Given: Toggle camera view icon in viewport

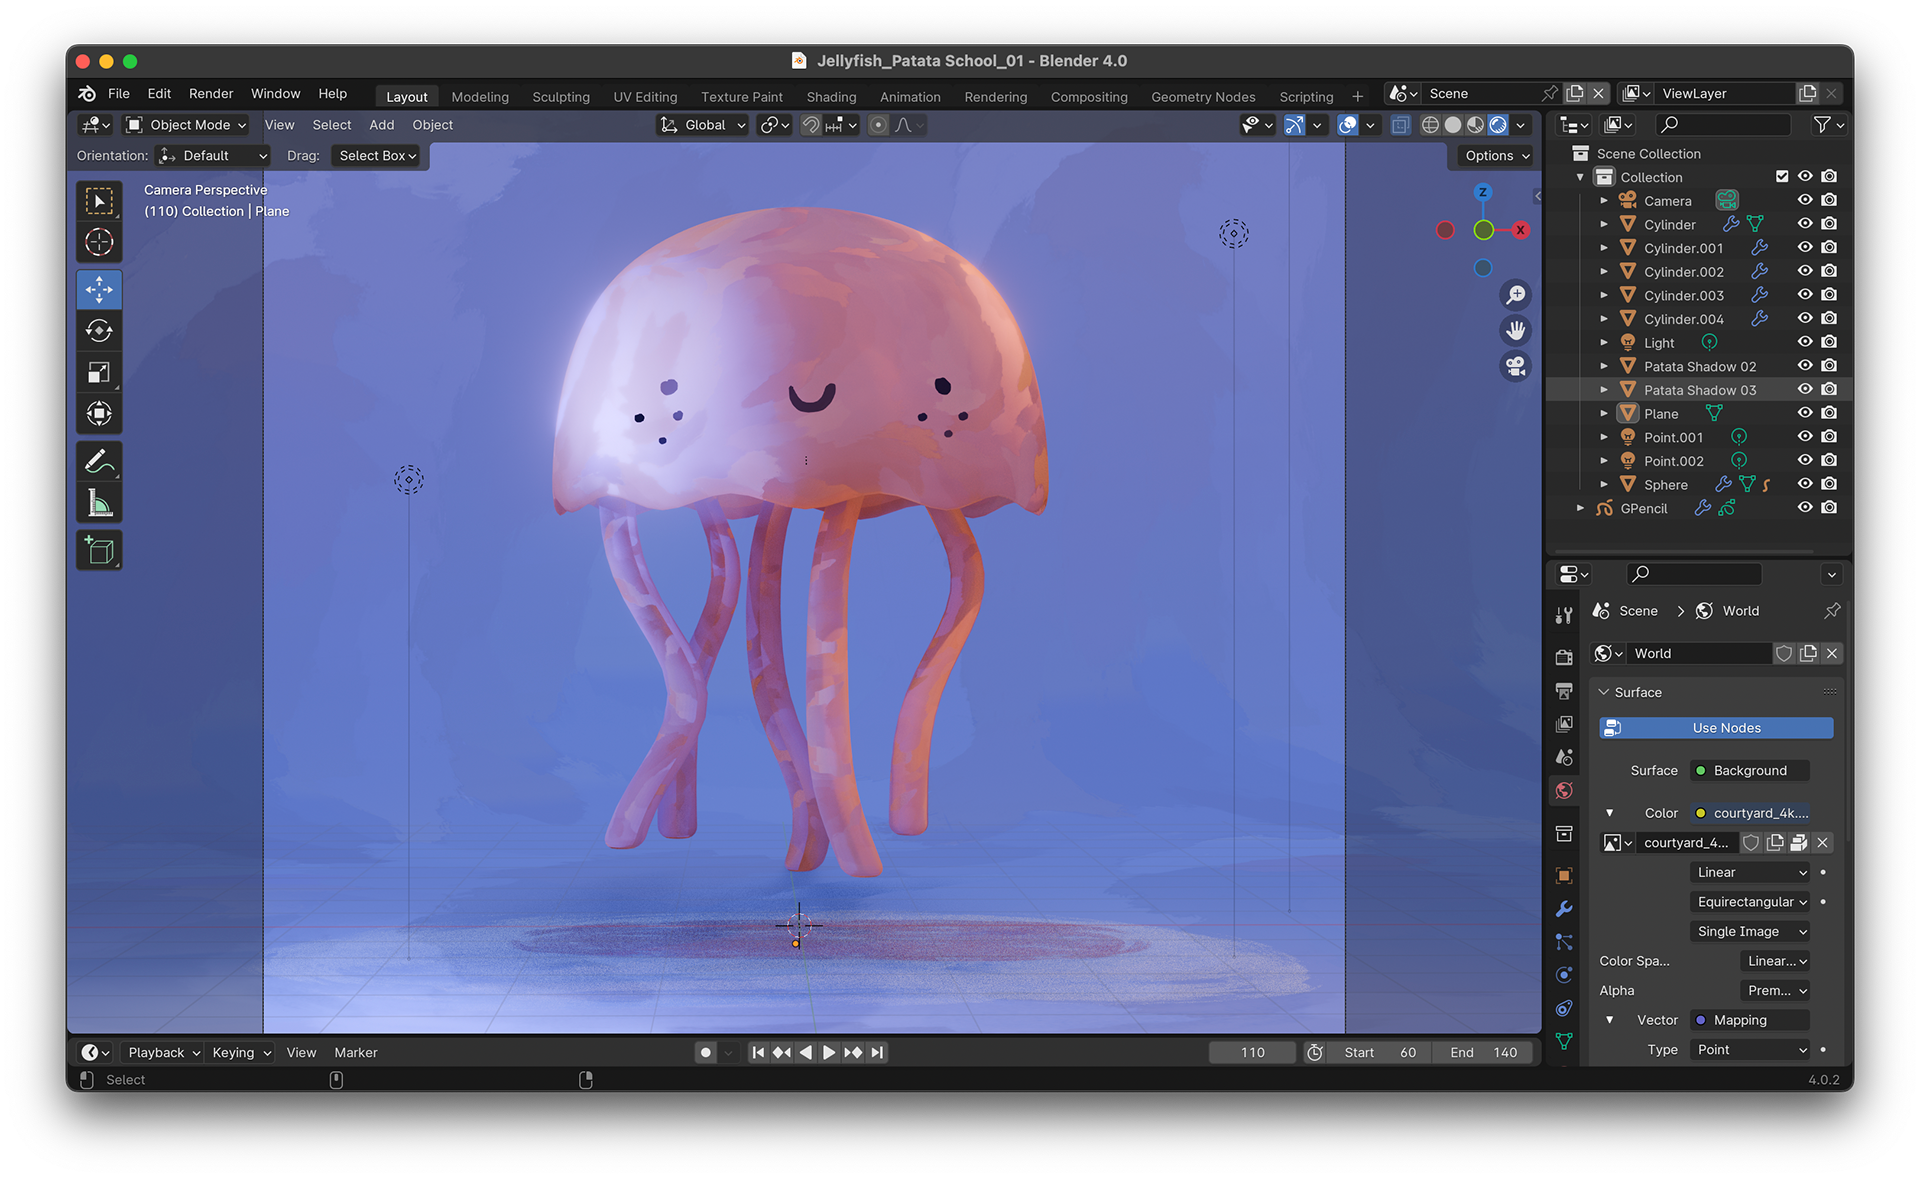Looking at the screenshot, I should pos(1516,366).
